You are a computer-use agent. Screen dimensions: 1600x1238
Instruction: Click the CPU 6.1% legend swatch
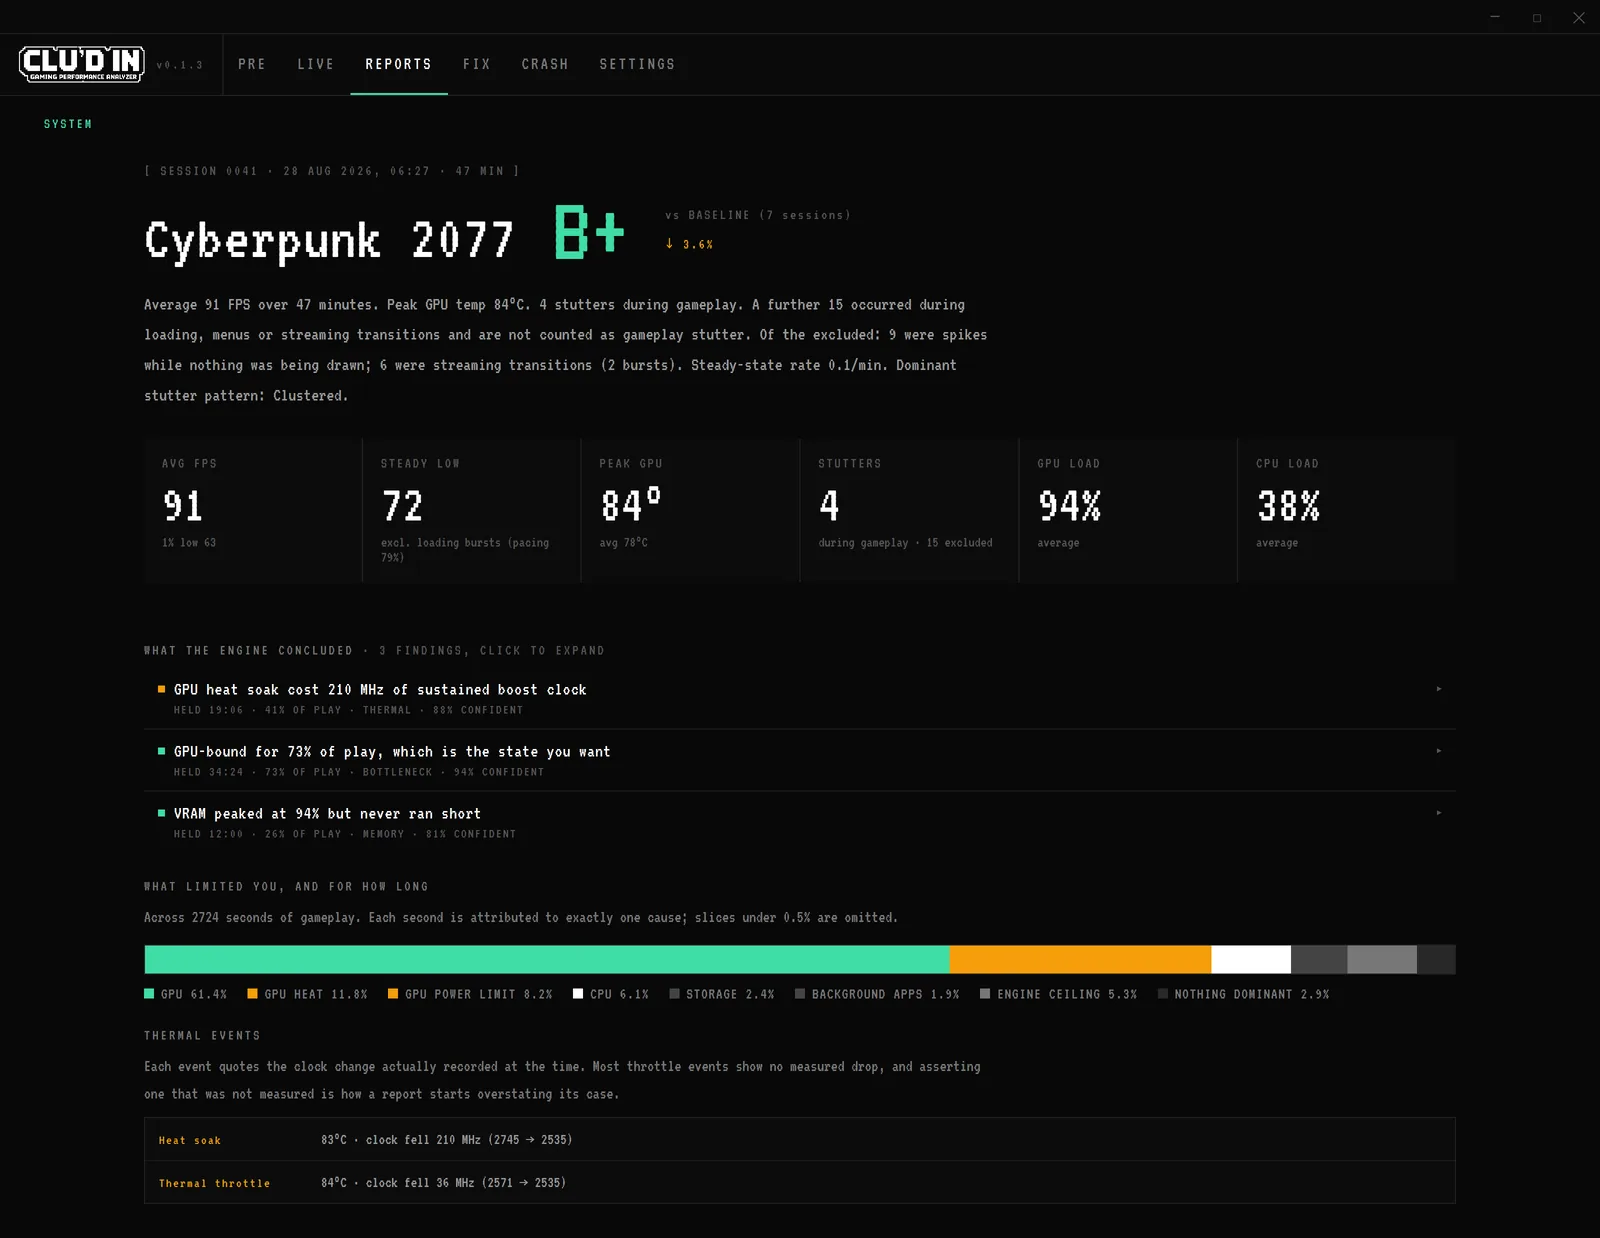point(578,994)
